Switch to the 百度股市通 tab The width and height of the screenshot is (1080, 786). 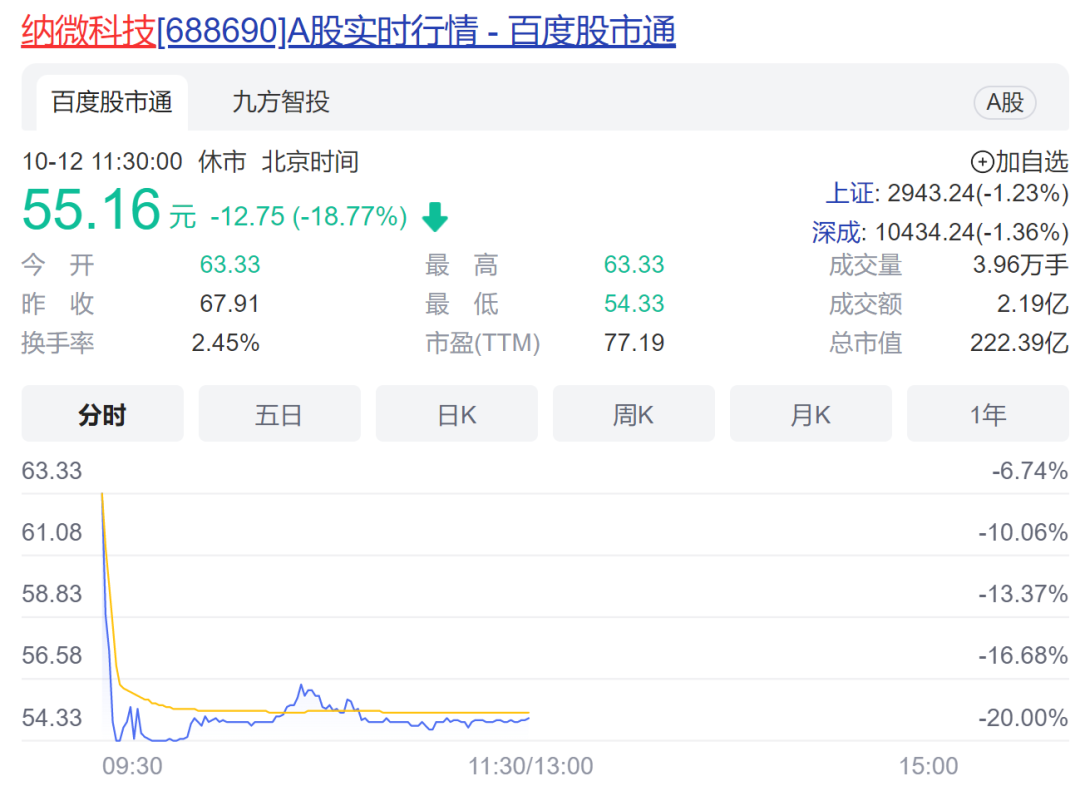coord(112,102)
